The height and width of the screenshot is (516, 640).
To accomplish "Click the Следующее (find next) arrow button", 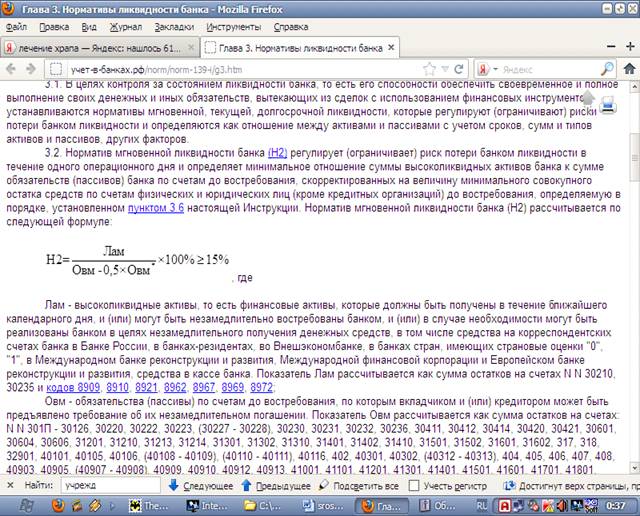I will 201,485.
